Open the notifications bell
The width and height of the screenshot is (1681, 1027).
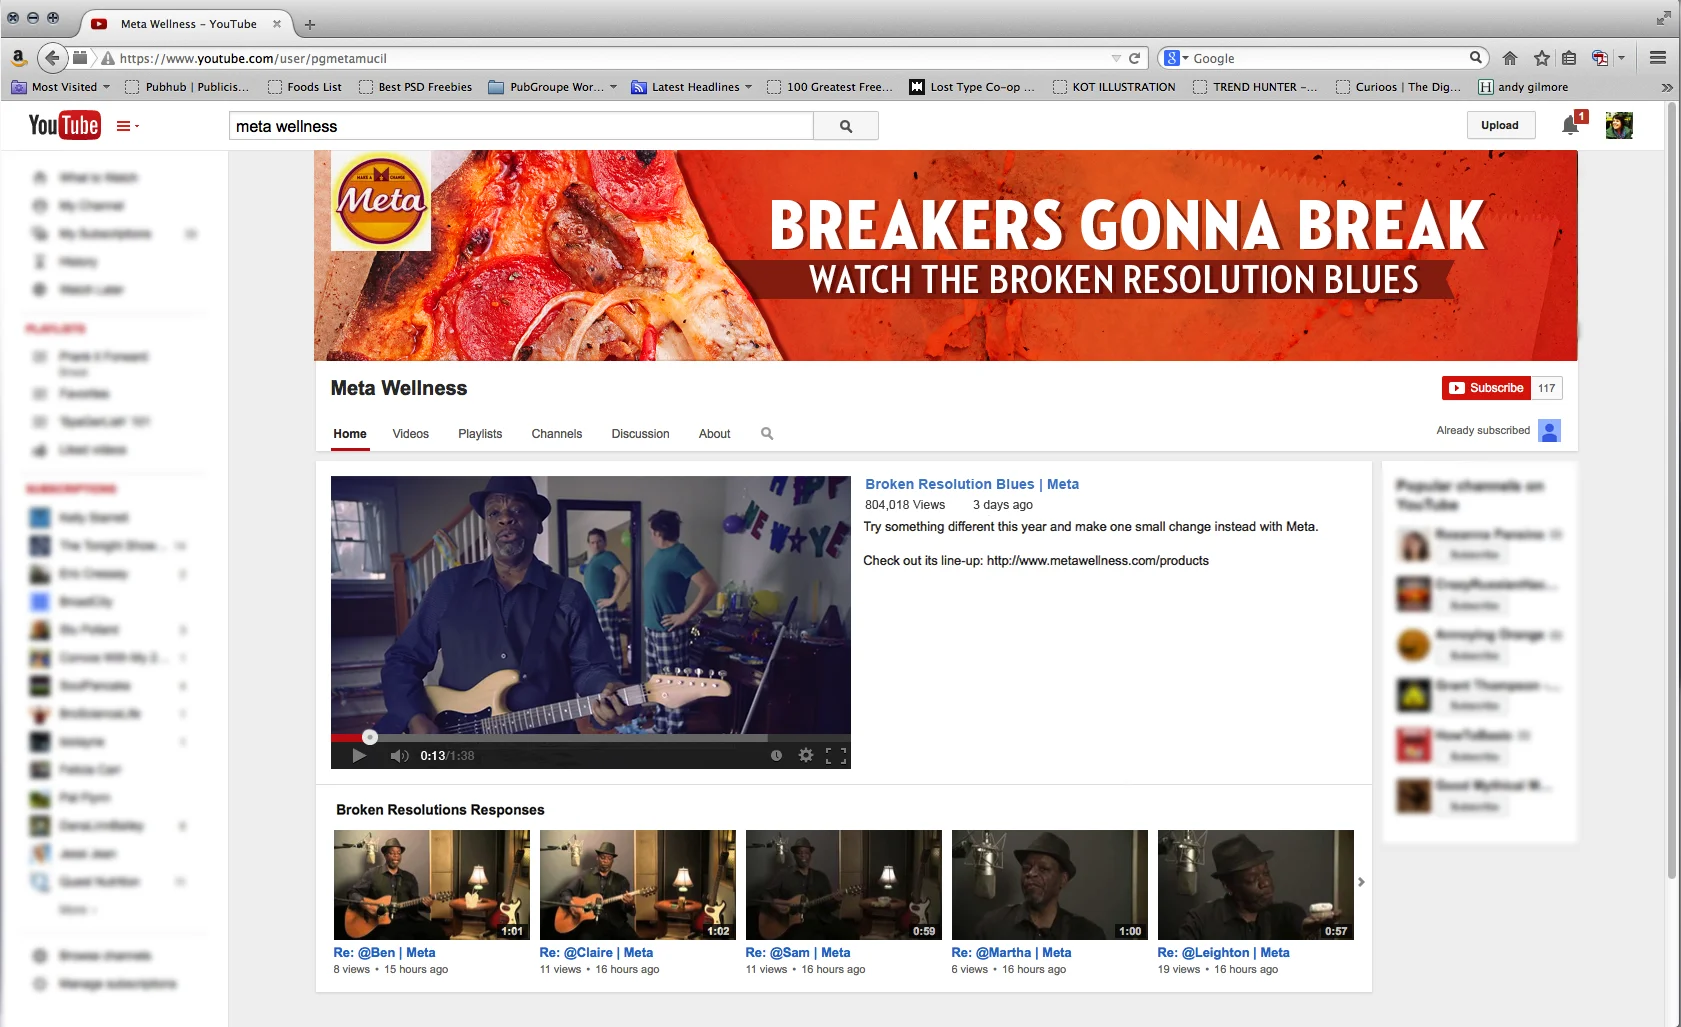1571,125
